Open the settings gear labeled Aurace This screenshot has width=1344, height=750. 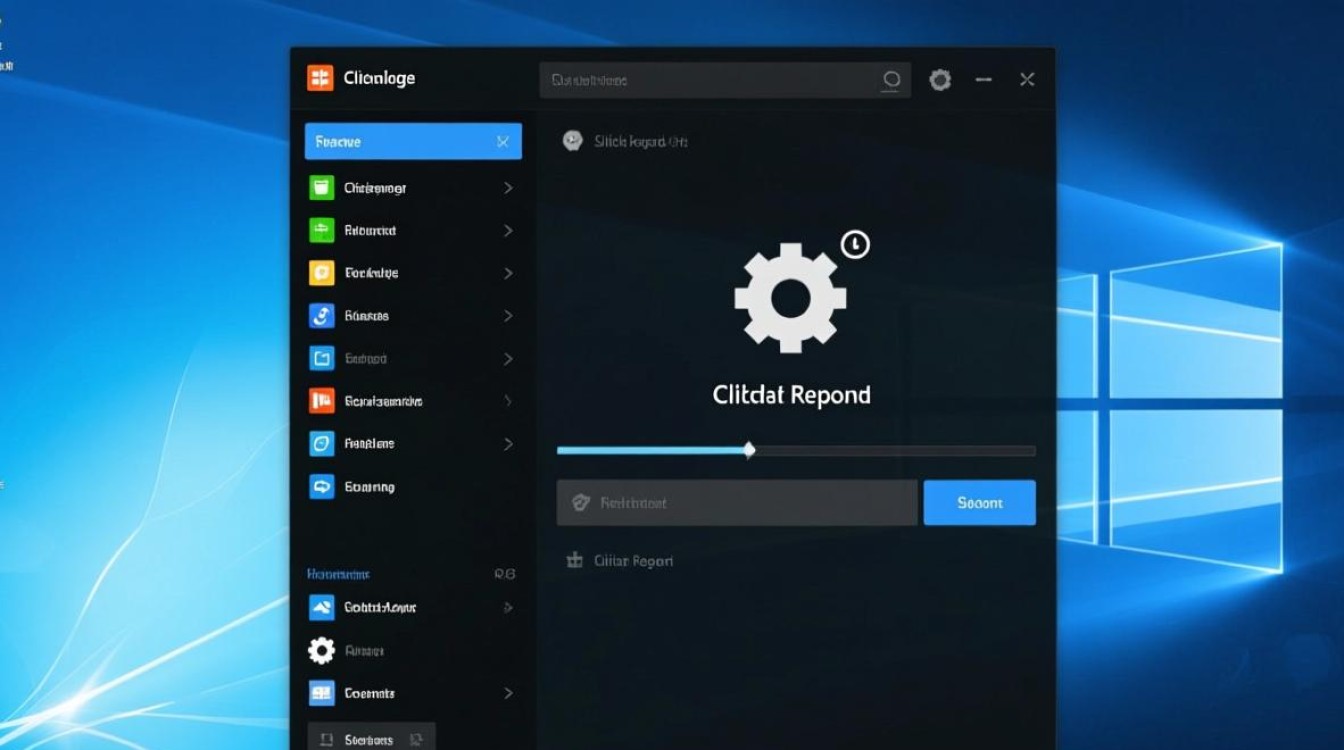click(x=322, y=650)
